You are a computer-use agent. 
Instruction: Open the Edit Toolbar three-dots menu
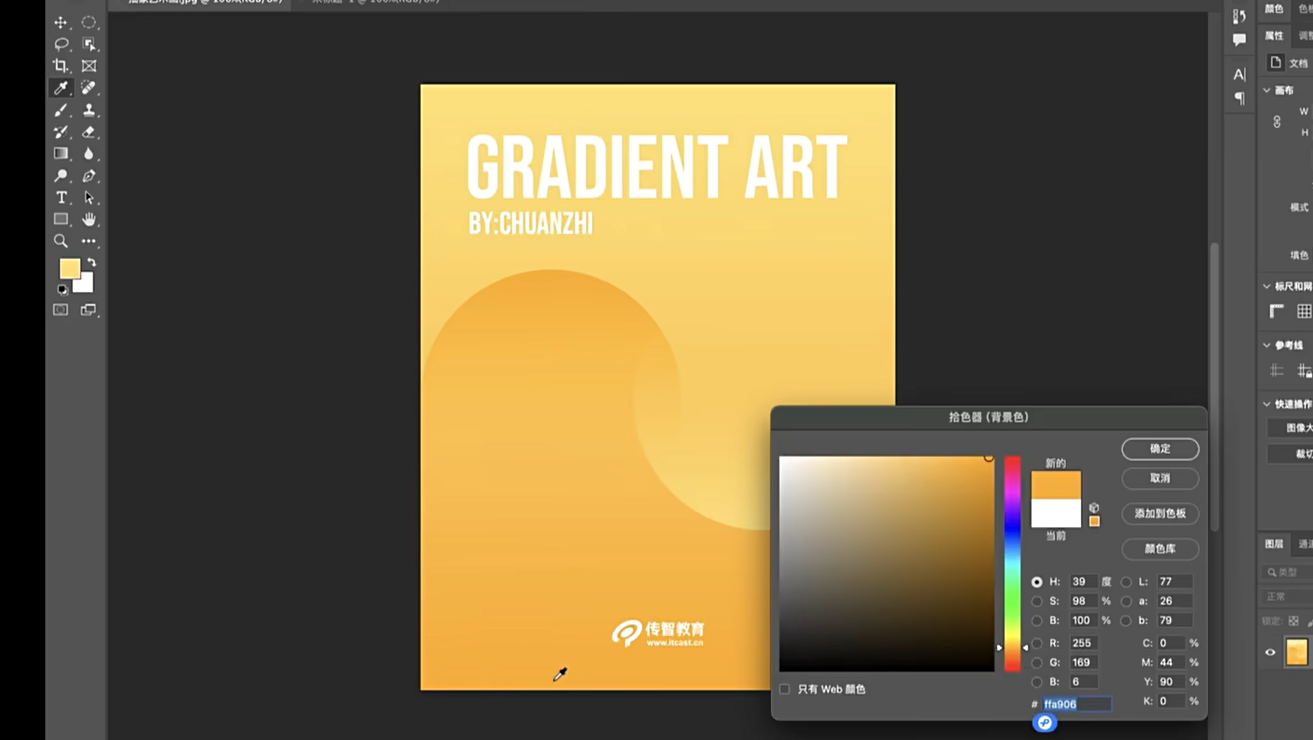[89, 241]
